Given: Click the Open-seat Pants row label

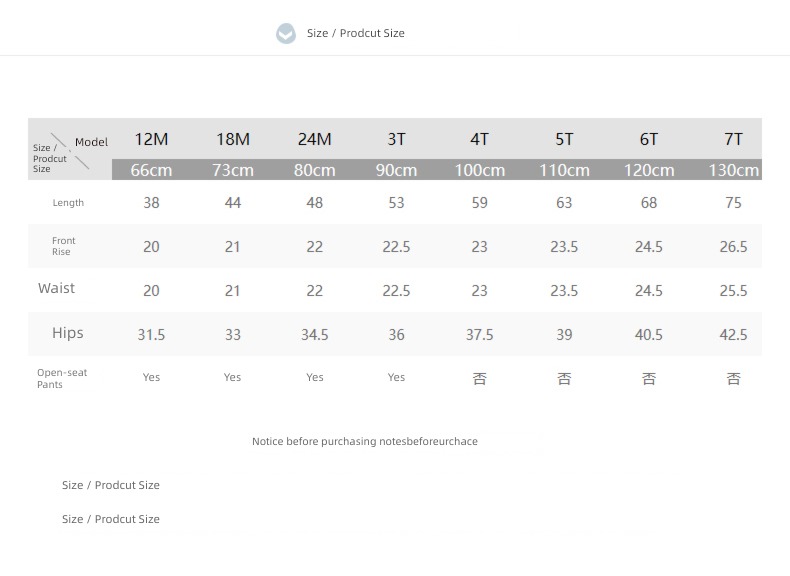Looking at the screenshot, I should pos(62,378).
